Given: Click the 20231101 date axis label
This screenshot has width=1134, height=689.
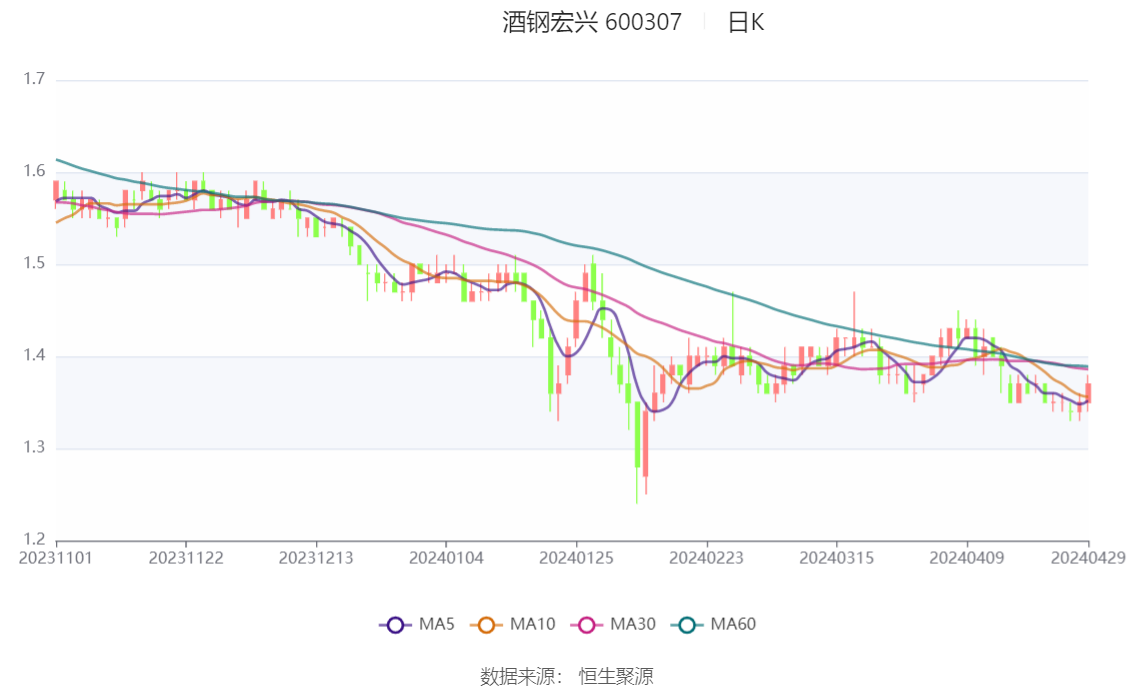Looking at the screenshot, I should [56, 558].
